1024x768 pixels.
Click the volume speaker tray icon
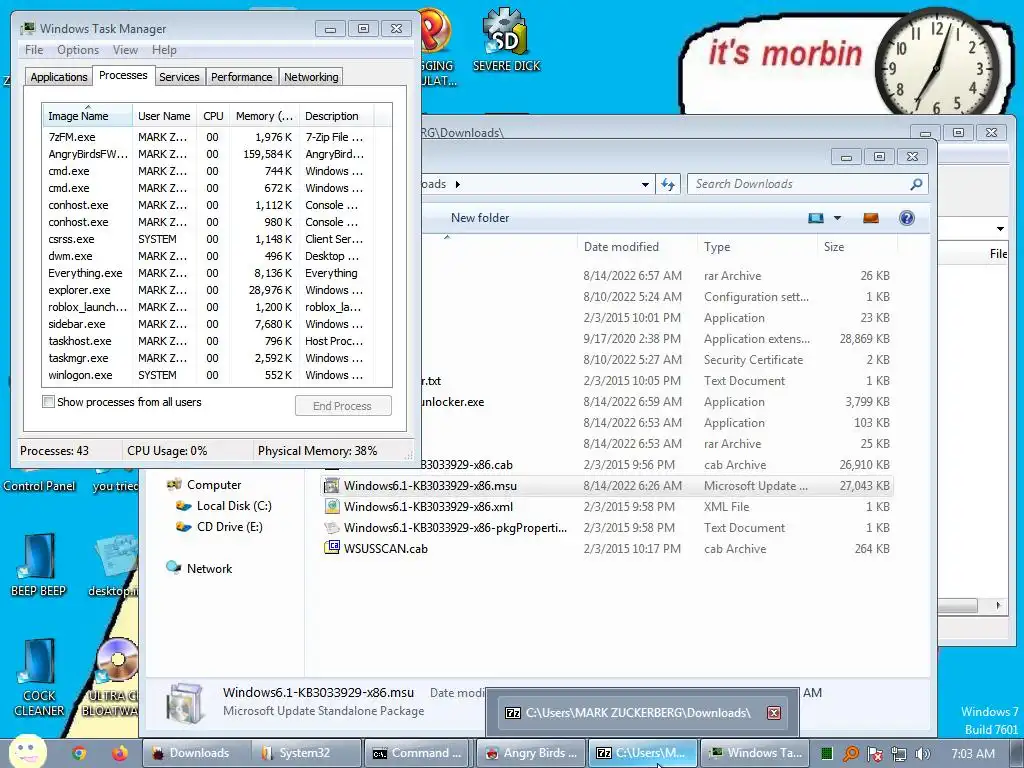pos(923,754)
